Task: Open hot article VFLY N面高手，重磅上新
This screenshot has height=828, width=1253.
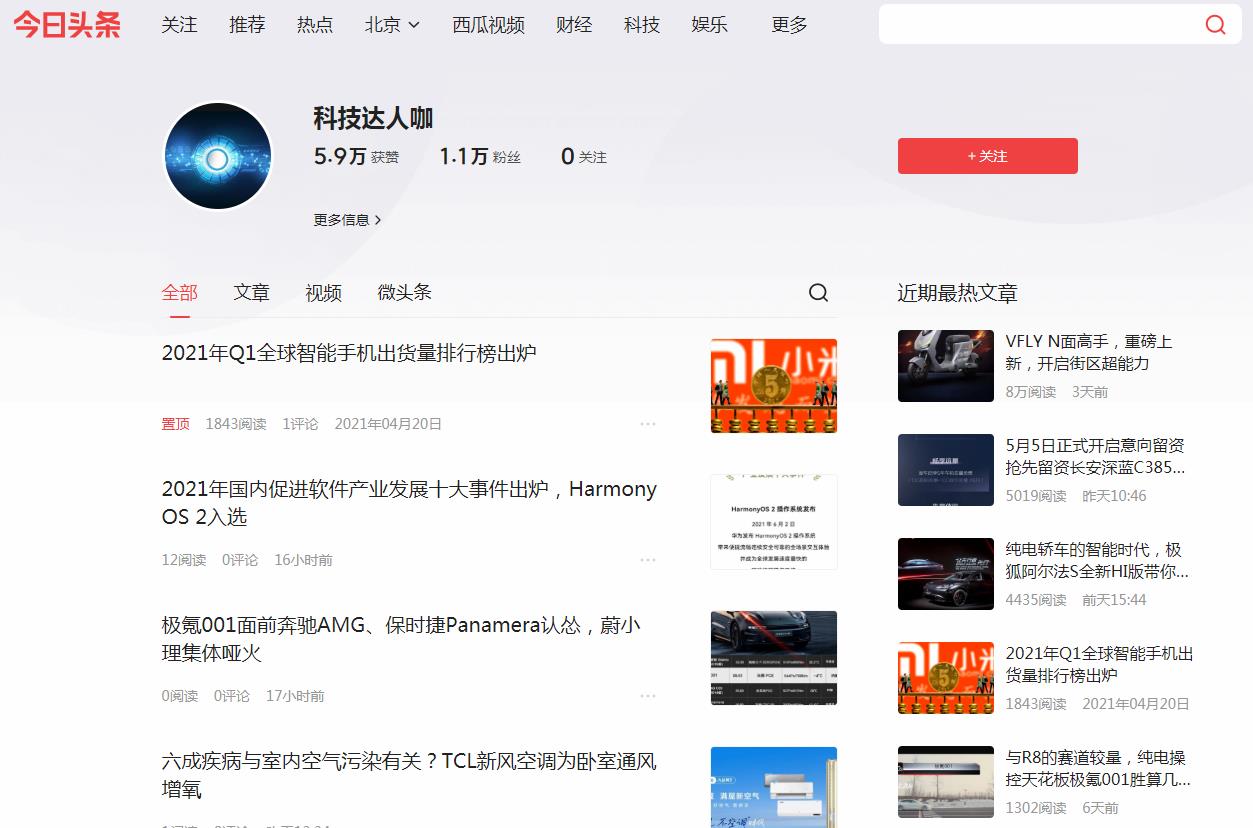Action: coord(1089,352)
